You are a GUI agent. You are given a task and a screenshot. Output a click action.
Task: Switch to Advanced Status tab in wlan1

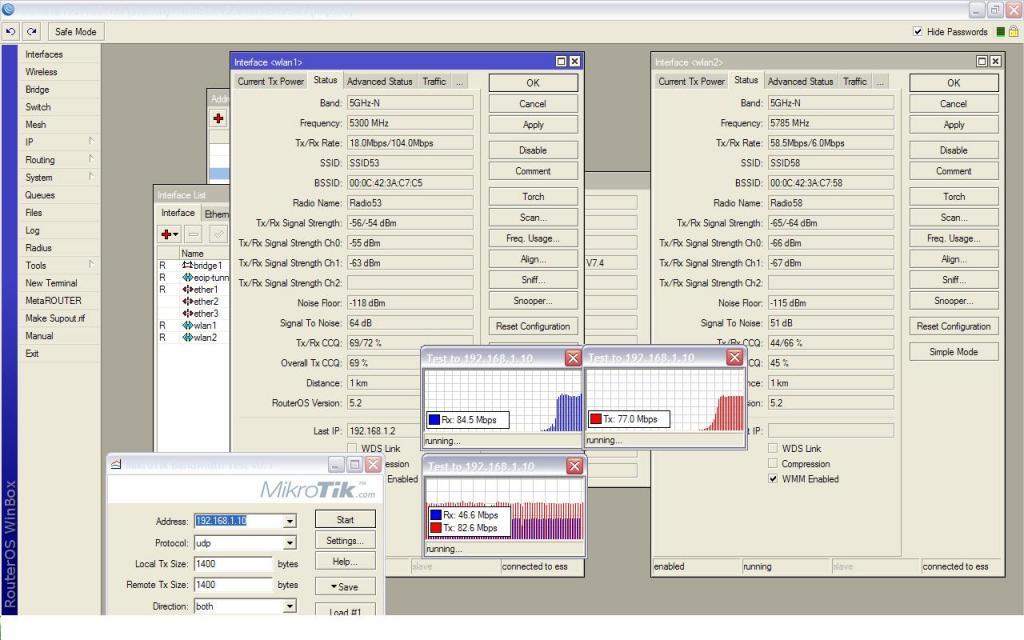click(379, 81)
